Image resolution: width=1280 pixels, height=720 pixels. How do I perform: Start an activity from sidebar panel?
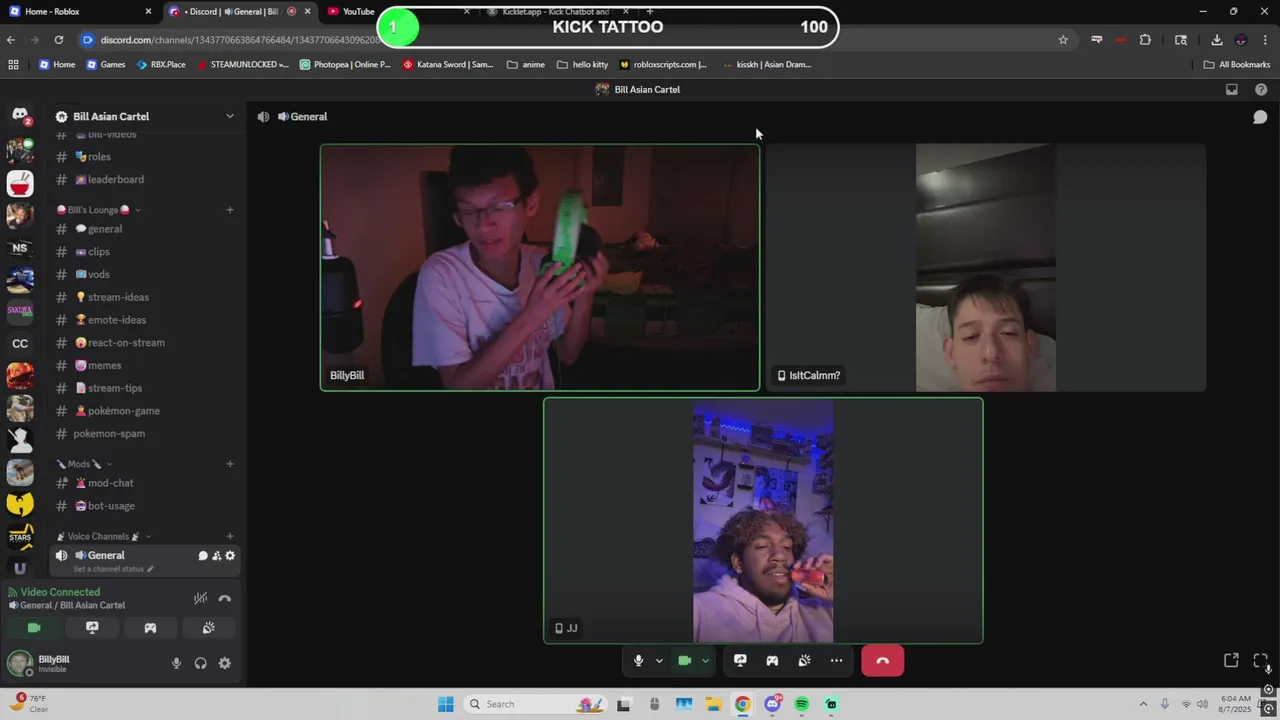[x=150, y=628]
